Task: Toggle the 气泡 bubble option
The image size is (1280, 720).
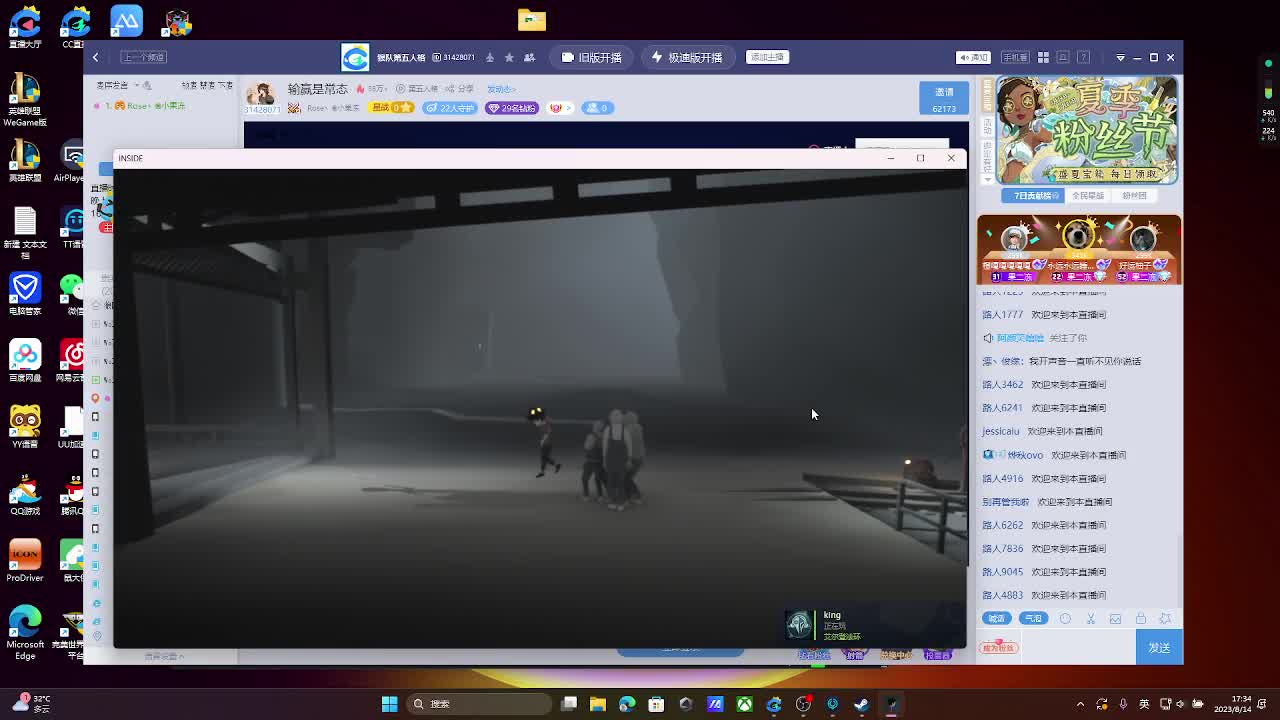Action: click(x=1033, y=619)
